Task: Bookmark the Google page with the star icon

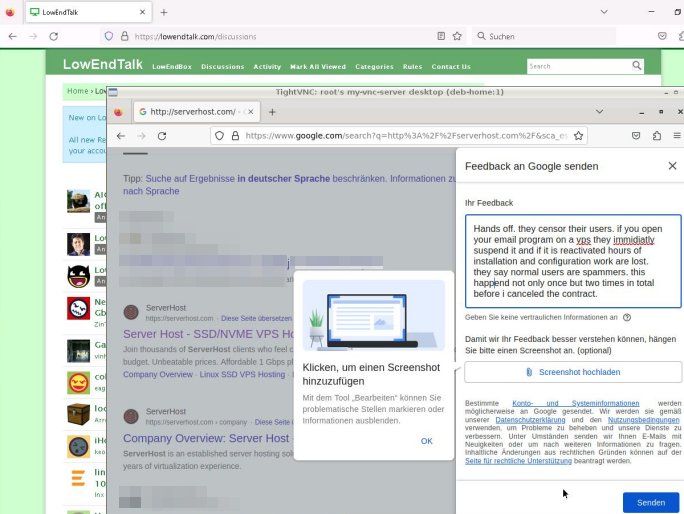Action: tap(578, 135)
